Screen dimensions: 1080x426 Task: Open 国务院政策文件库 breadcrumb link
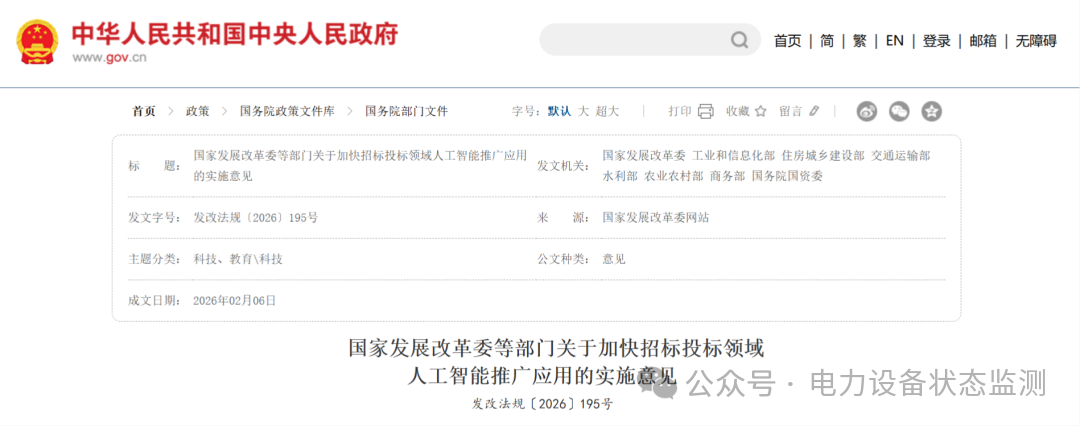click(287, 111)
